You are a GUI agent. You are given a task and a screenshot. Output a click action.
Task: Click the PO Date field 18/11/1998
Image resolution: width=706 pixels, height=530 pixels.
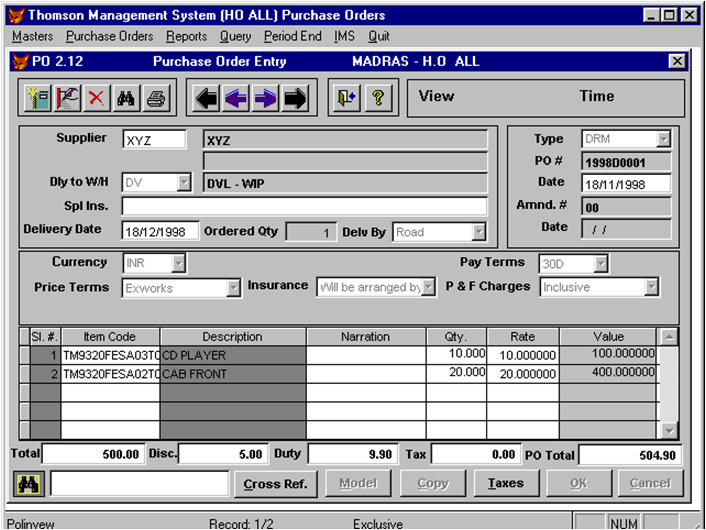point(626,184)
